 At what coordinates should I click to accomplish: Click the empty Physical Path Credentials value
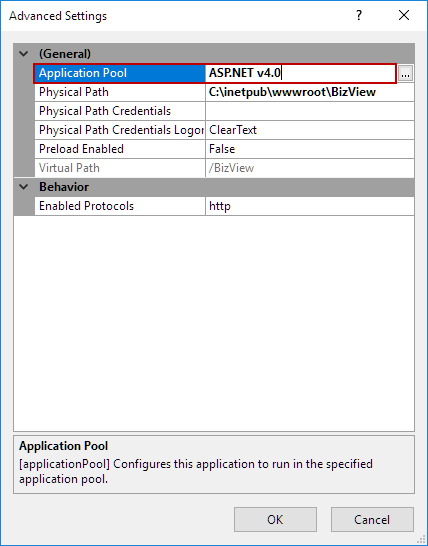(310, 111)
